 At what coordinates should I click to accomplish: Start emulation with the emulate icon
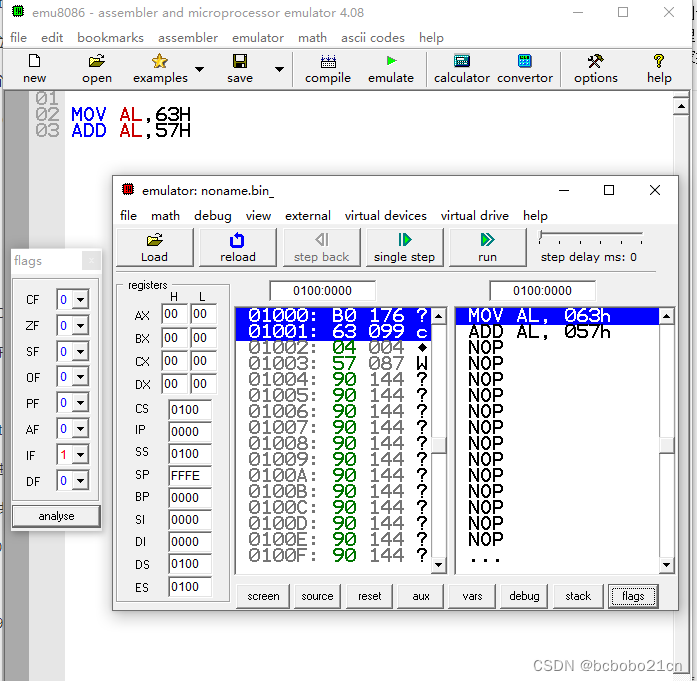pyautogui.click(x=391, y=60)
